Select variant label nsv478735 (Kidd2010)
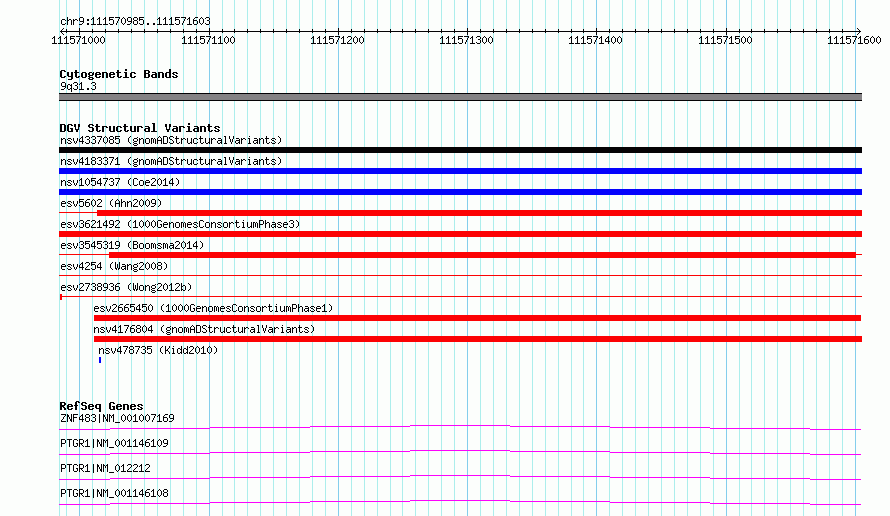This screenshot has width=890, height=516. pyautogui.click(x=158, y=350)
